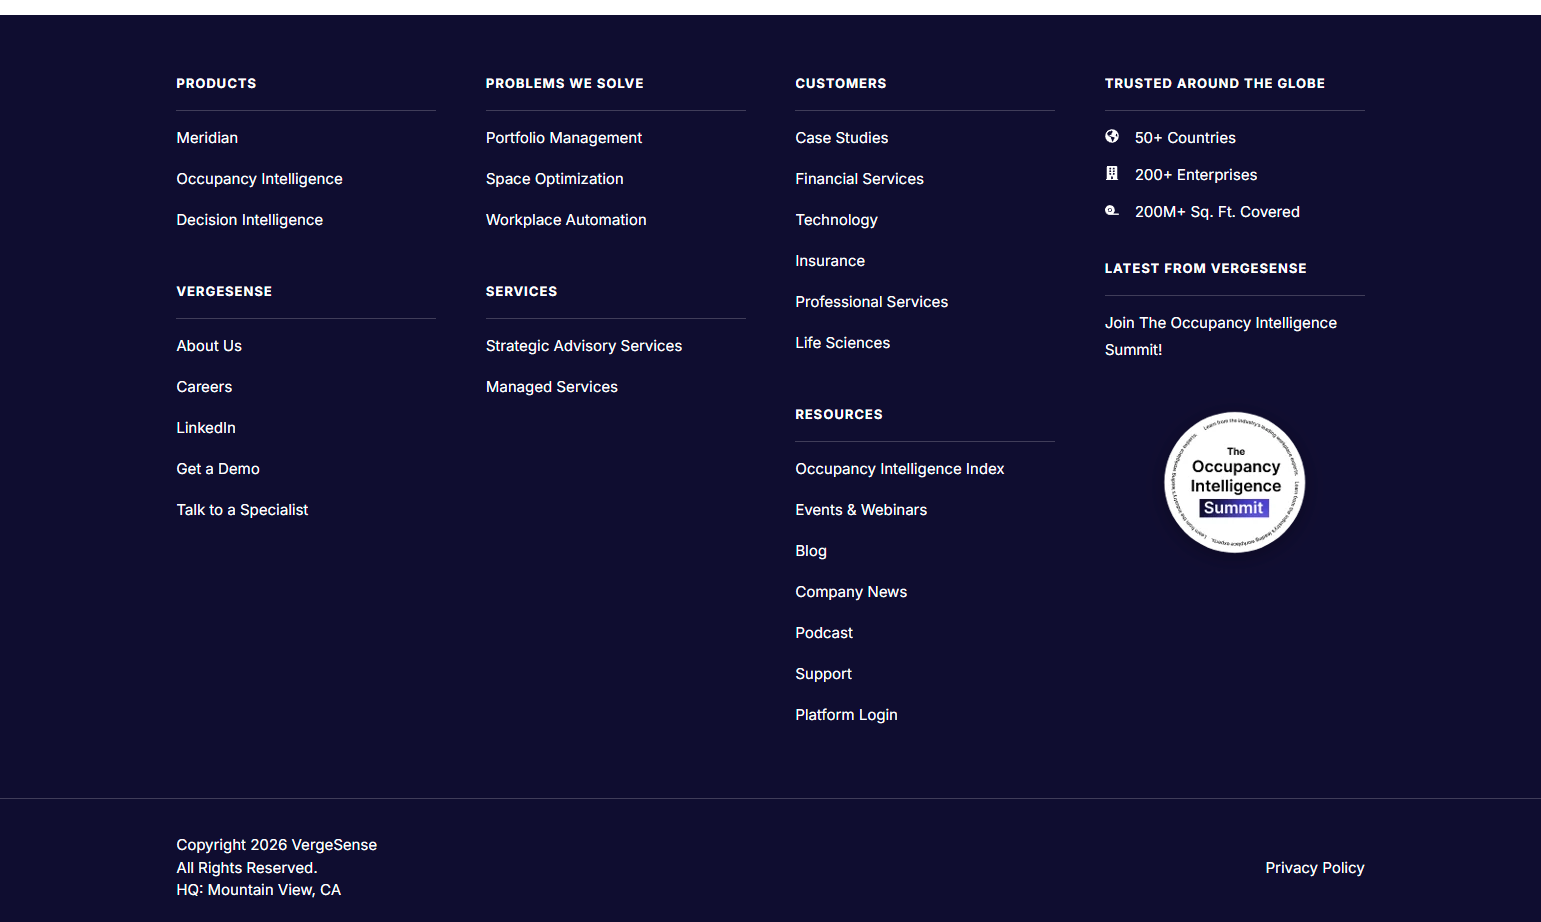Screen dimensions: 1541x922
Task: Click the building icon beside 200+ Enterprises
Action: click(x=1113, y=173)
